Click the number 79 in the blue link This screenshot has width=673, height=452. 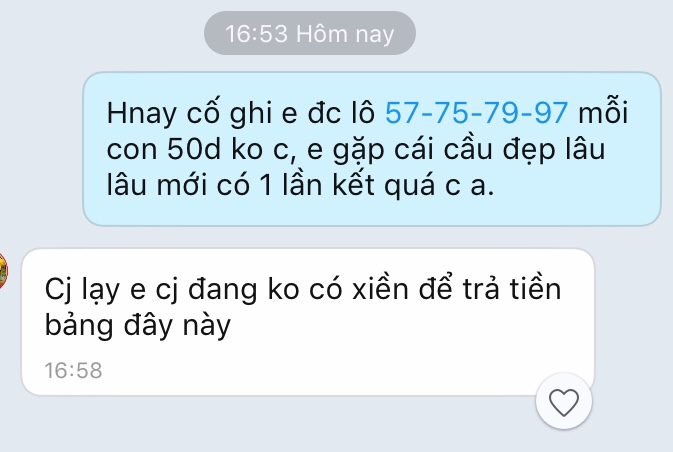(x=501, y=113)
